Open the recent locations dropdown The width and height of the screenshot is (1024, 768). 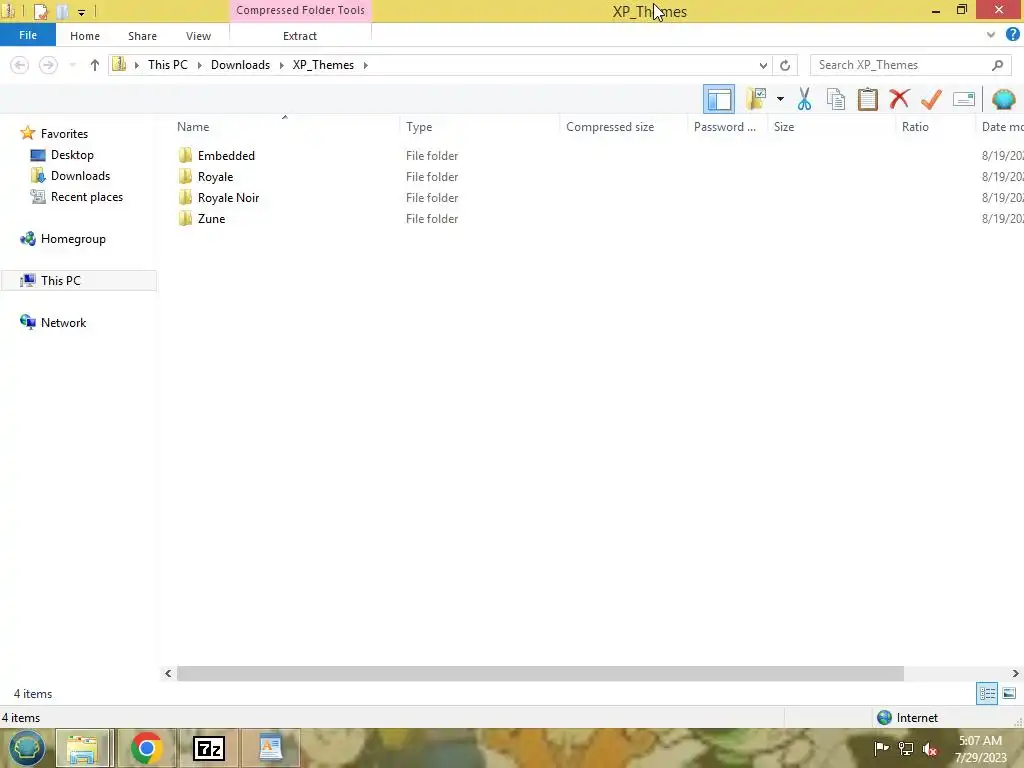coord(72,65)
